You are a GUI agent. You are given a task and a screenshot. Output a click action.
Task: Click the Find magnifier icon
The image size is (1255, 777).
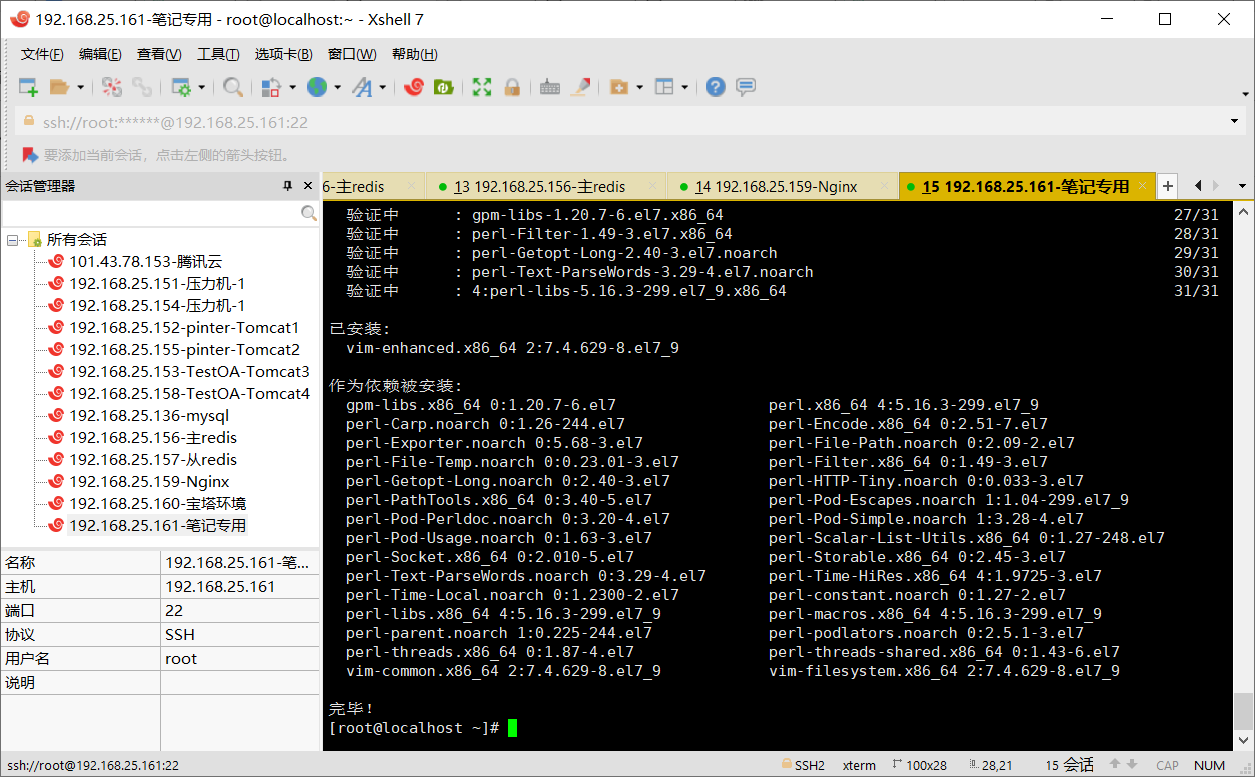[233, 87]
